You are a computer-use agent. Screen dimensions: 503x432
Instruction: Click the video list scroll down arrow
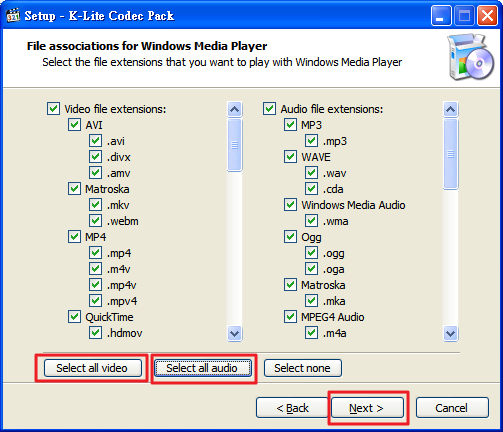coord(235,333)
